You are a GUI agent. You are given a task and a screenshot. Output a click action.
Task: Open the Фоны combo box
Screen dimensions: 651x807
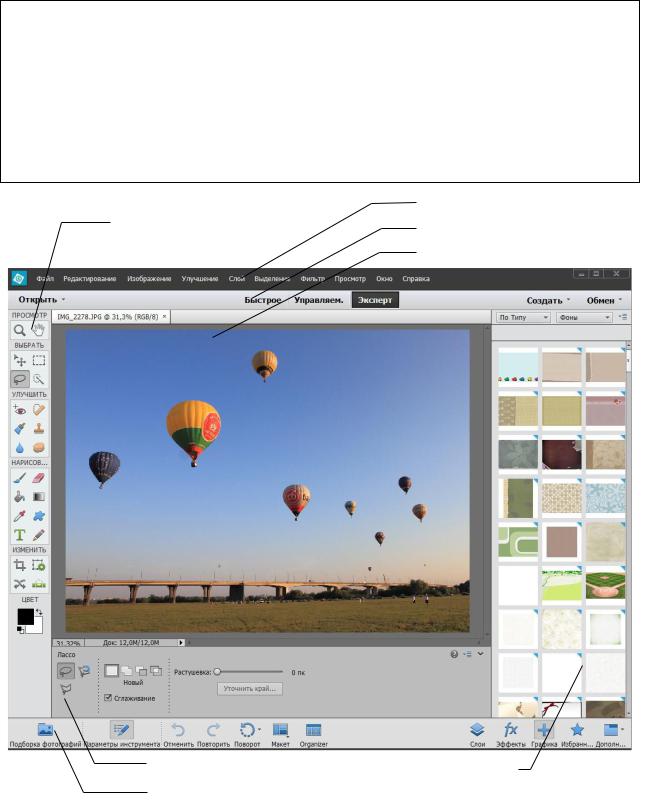tap(584, 318)
